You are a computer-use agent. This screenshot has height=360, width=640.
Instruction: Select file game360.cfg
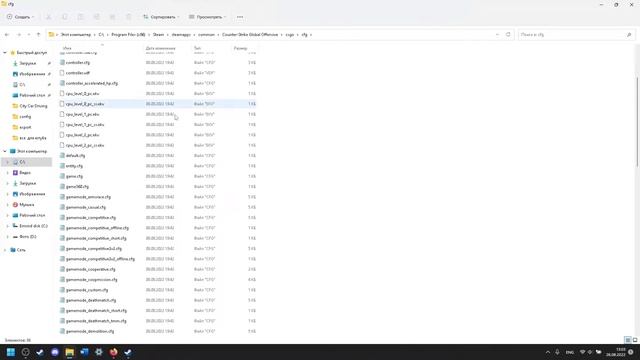[77, 187]
